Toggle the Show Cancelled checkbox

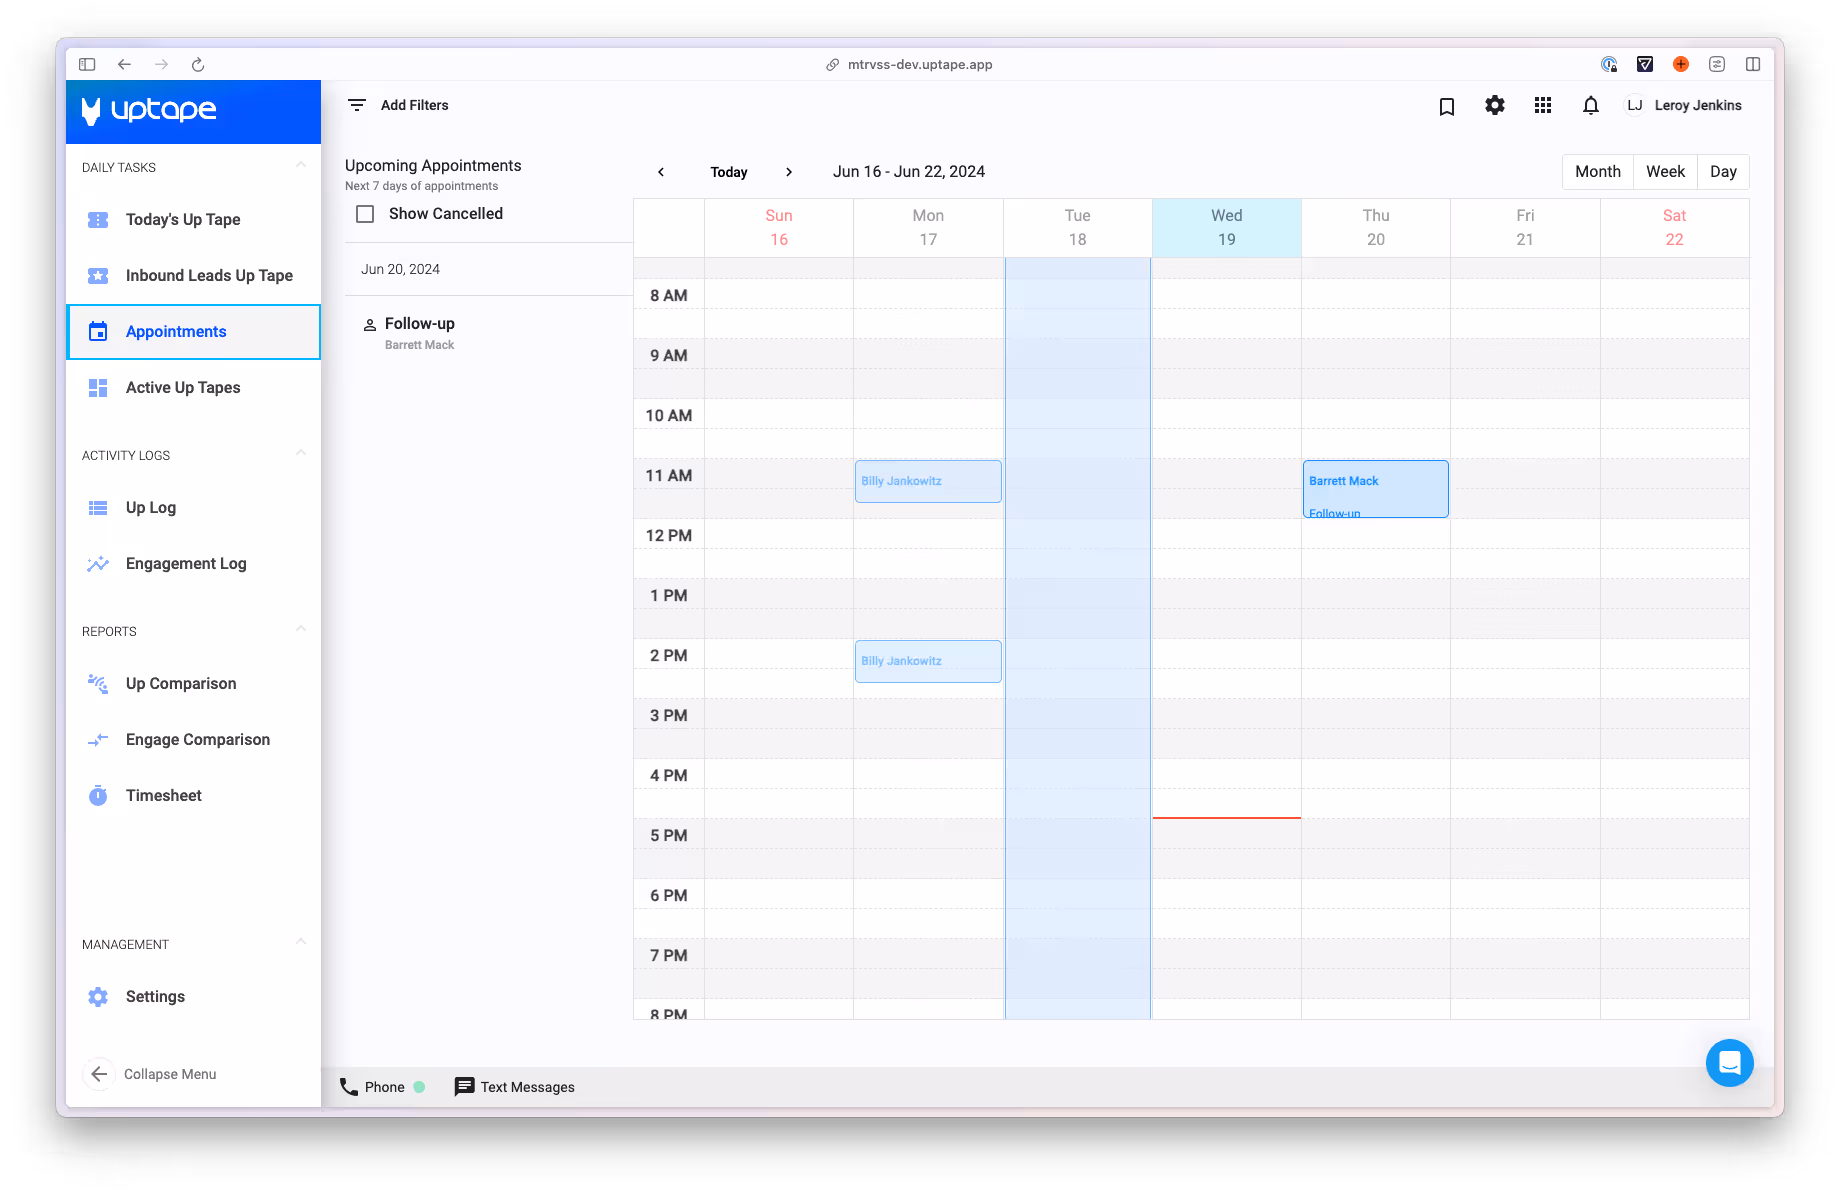tap(366, 214)
